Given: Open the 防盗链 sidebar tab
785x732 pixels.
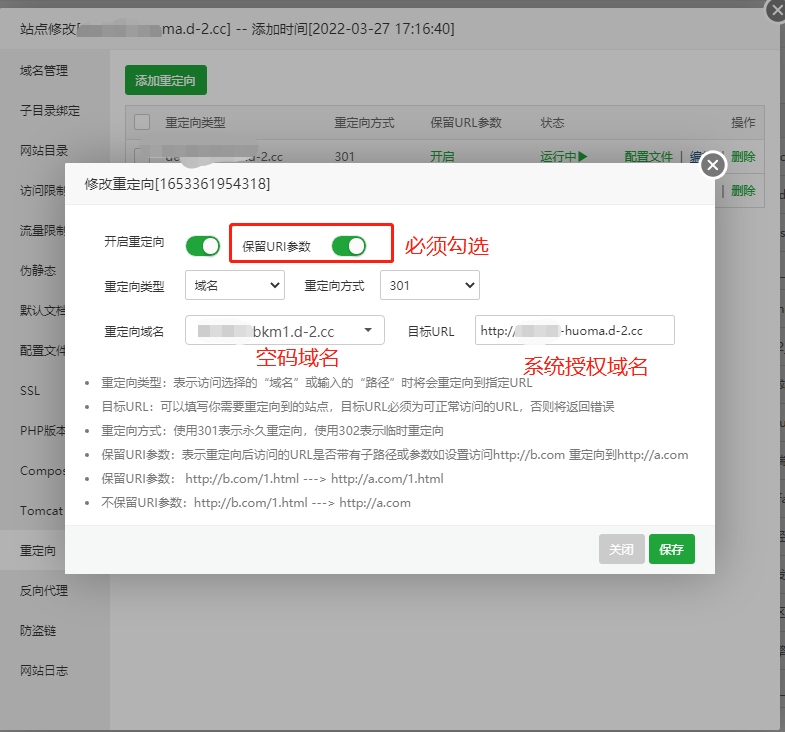Looking at the screenshot, I should tap(38, 631).
